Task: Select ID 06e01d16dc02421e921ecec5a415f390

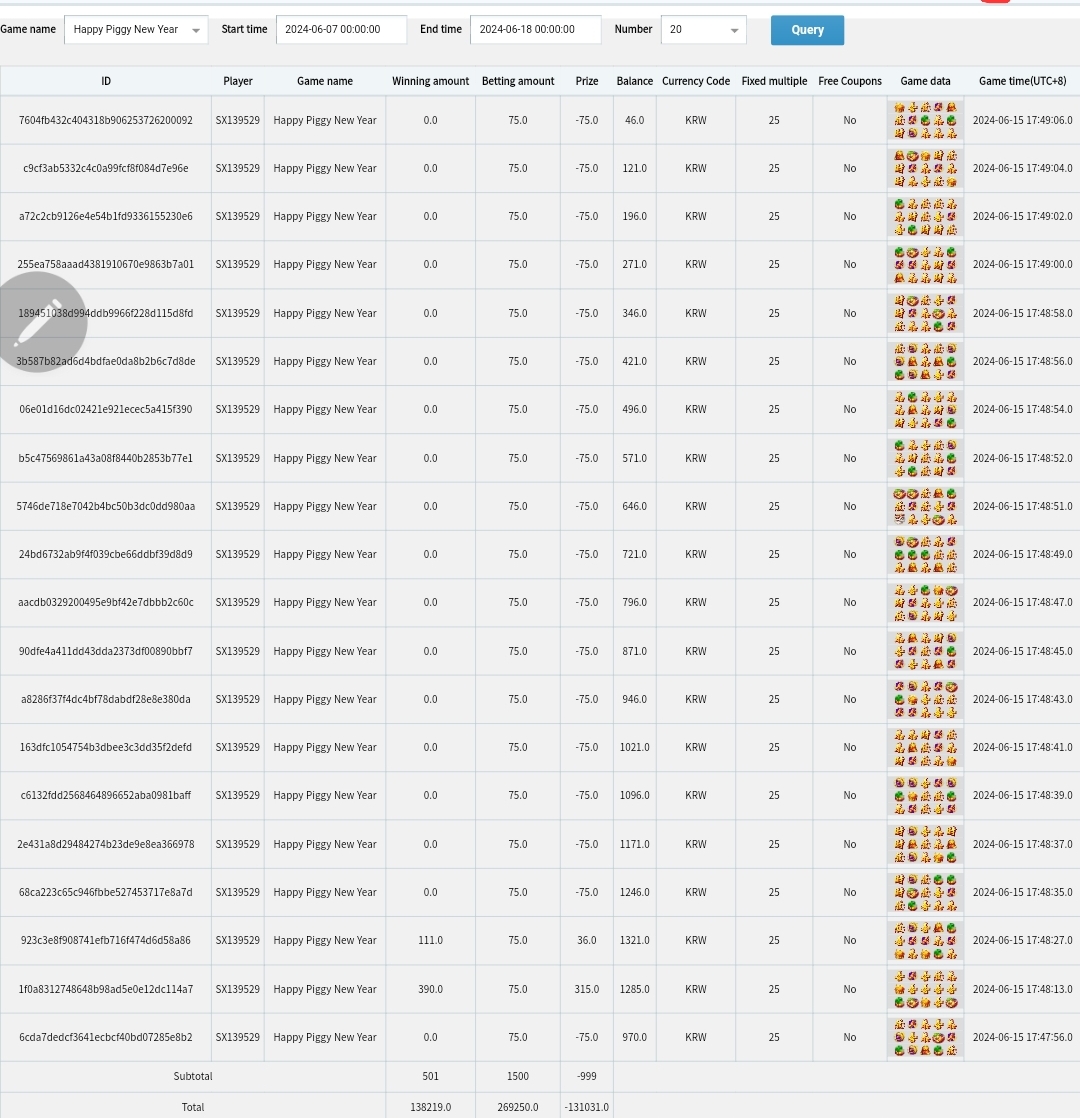Action: (106, 409)
